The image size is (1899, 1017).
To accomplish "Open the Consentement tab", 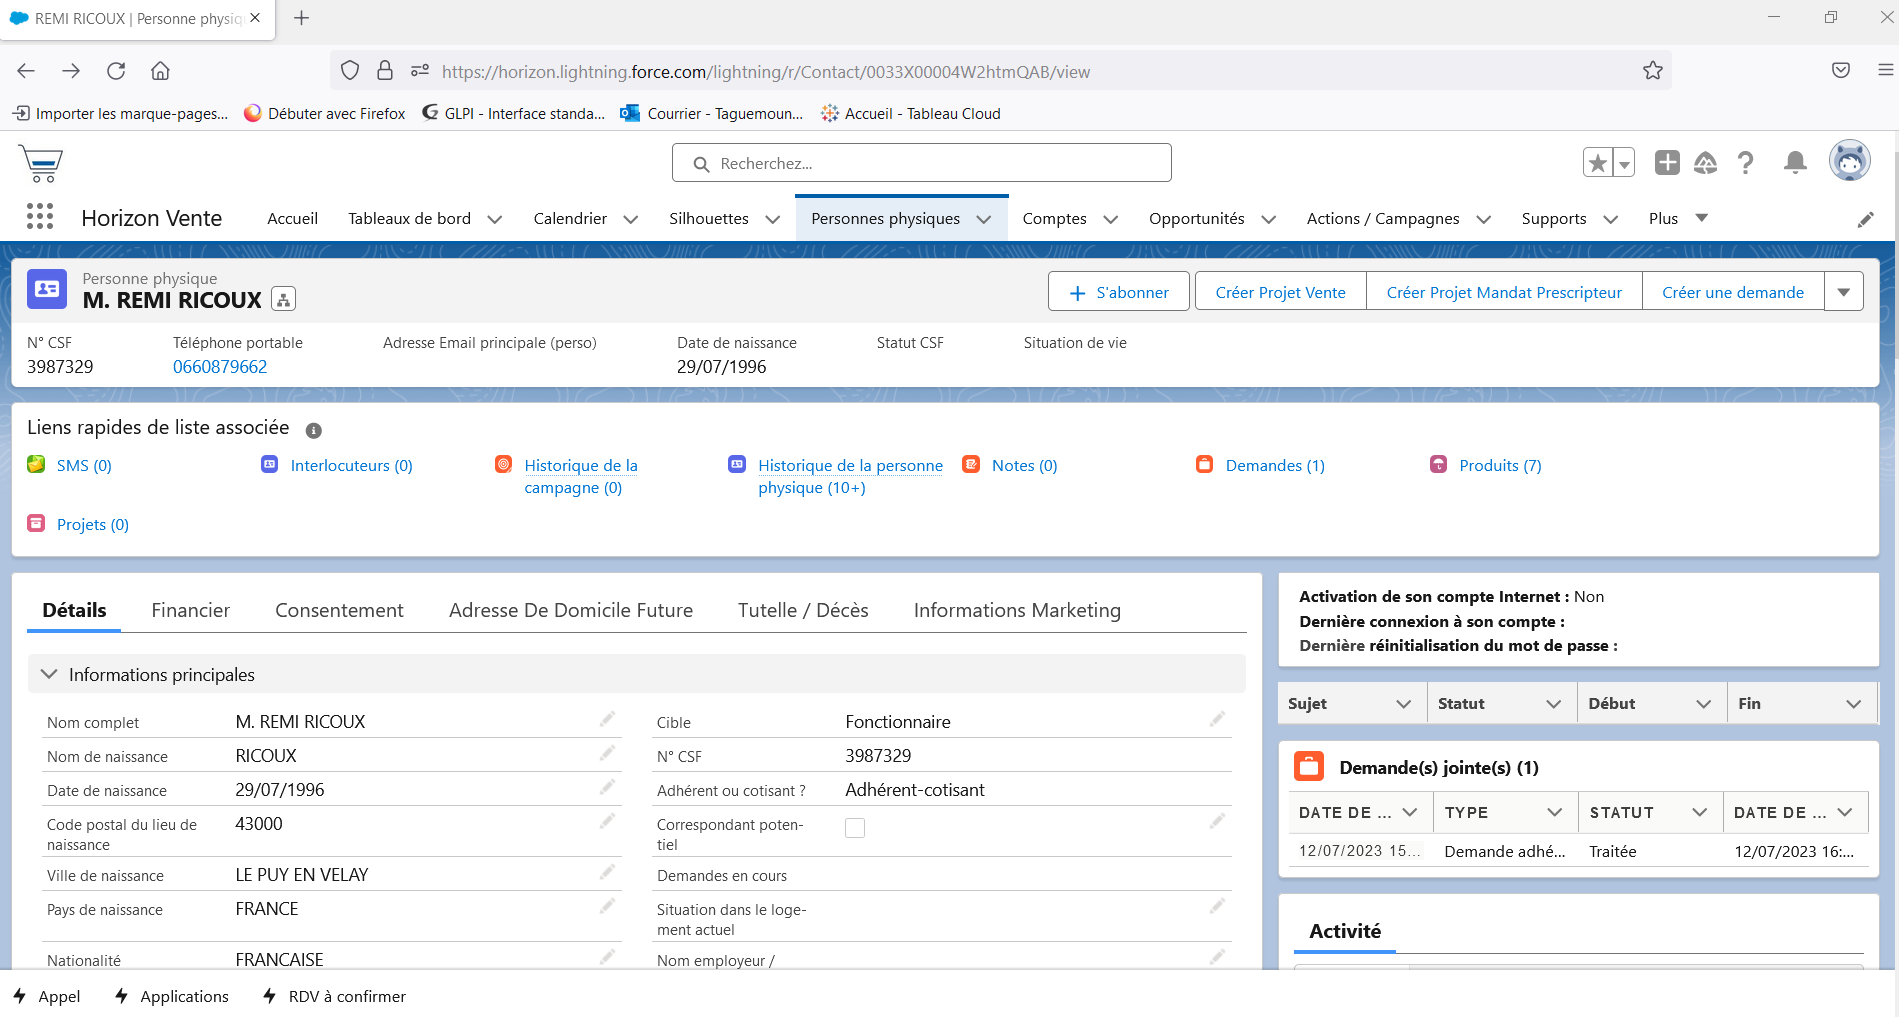I will 339,610.
